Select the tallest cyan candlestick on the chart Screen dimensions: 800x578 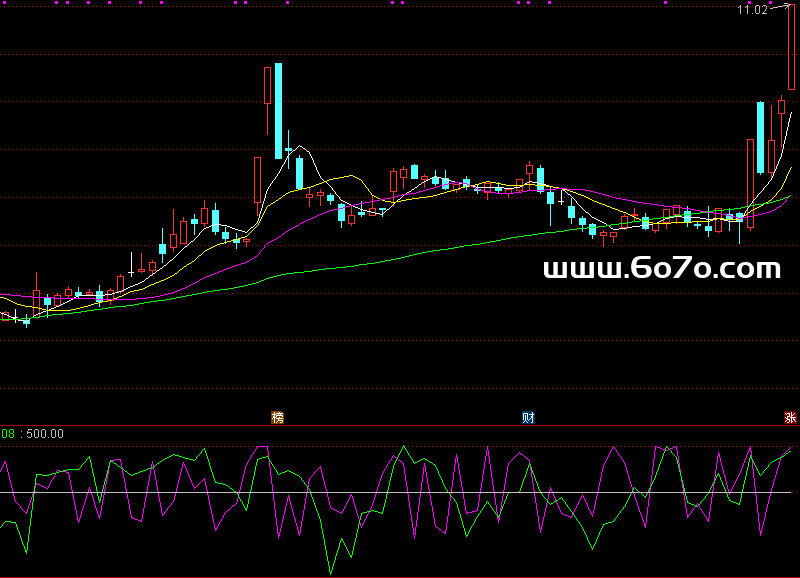coord(279,110)
